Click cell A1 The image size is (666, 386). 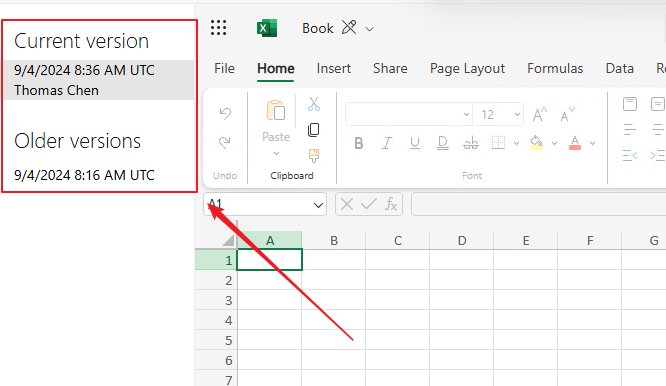click(x=270, y=260)
